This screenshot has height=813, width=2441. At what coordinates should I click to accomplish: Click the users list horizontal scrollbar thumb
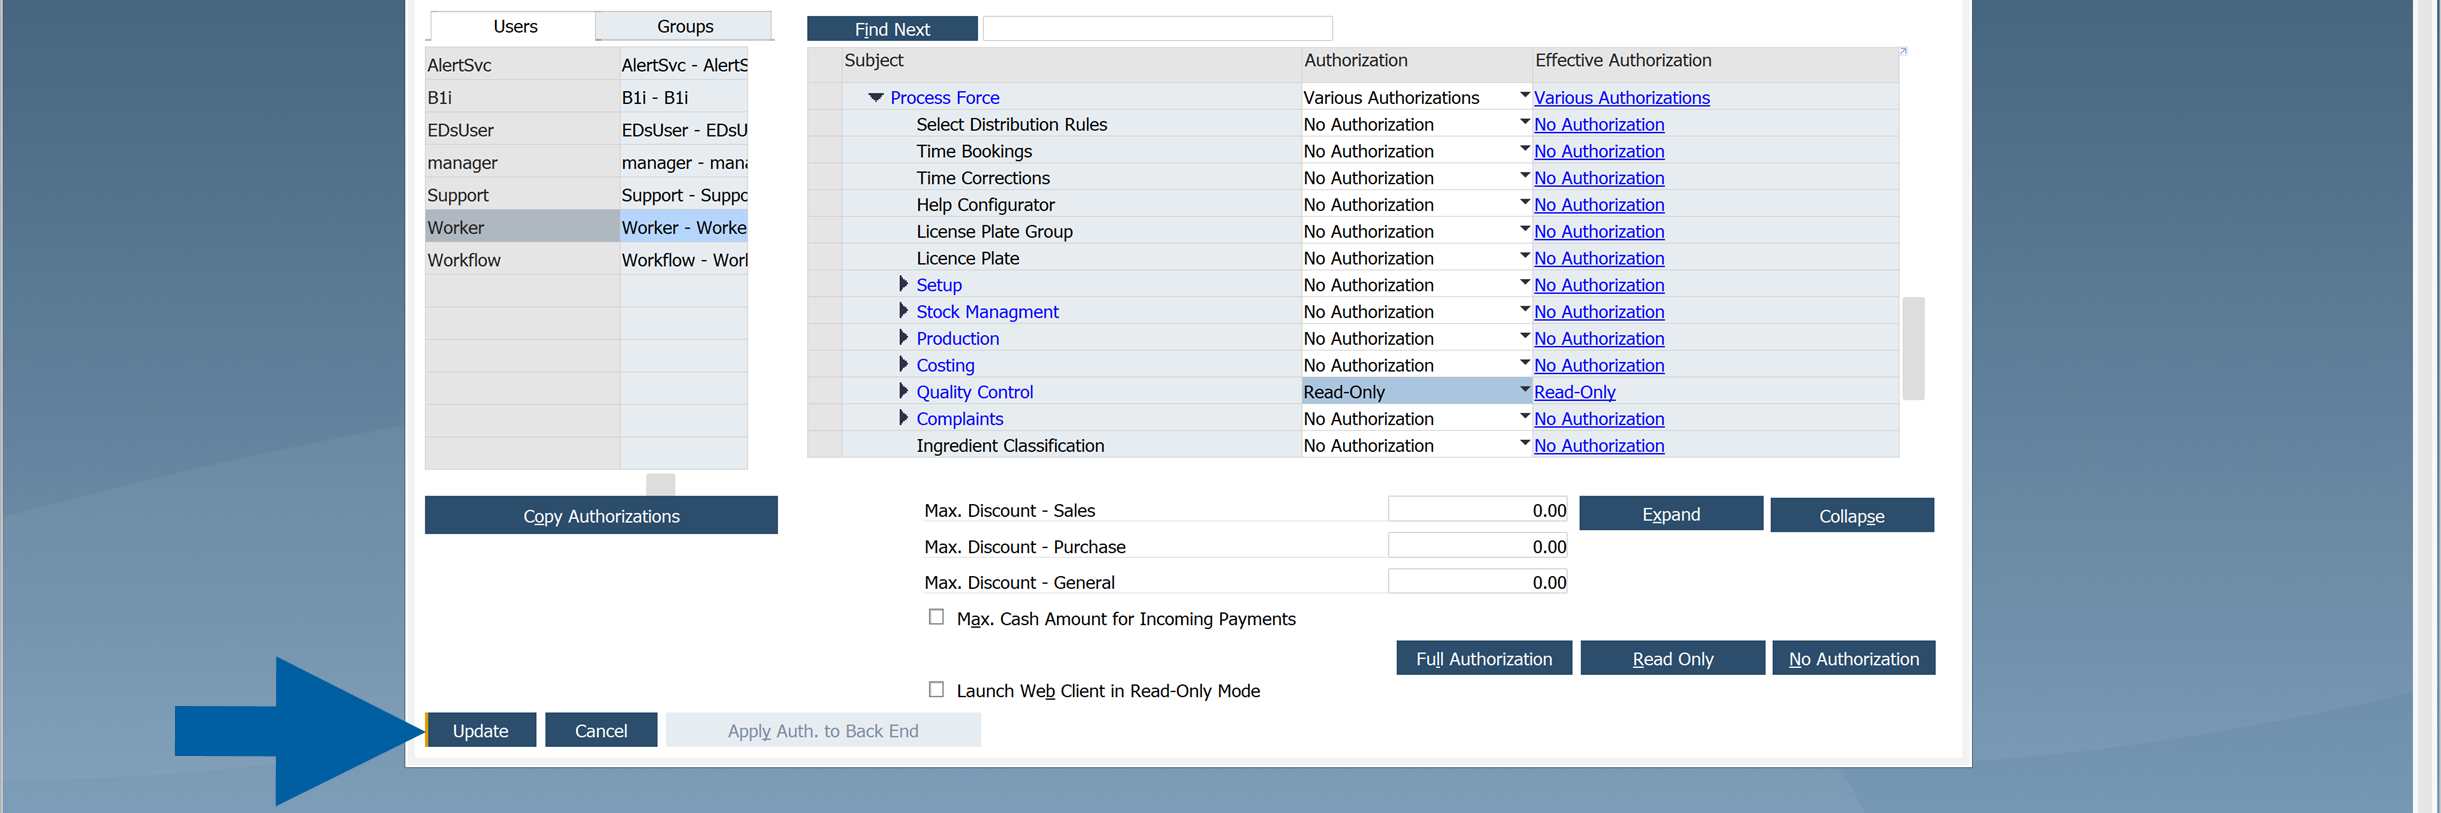660,484
